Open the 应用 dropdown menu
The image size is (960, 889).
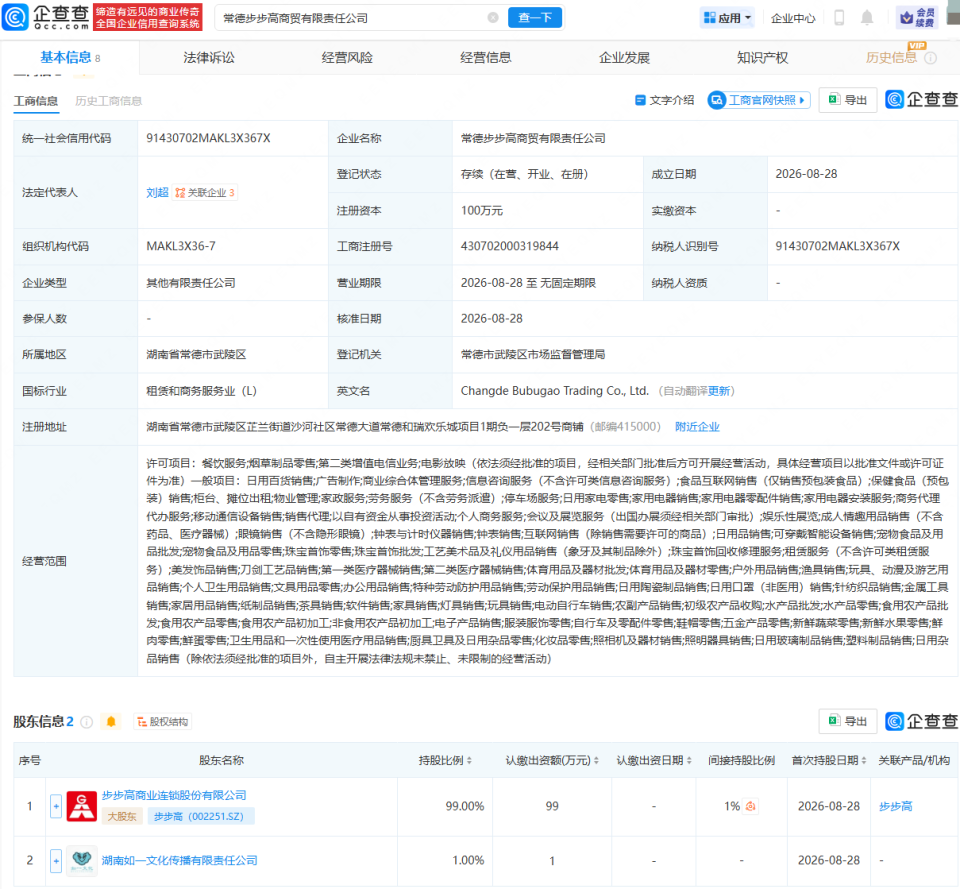(727, 18)
